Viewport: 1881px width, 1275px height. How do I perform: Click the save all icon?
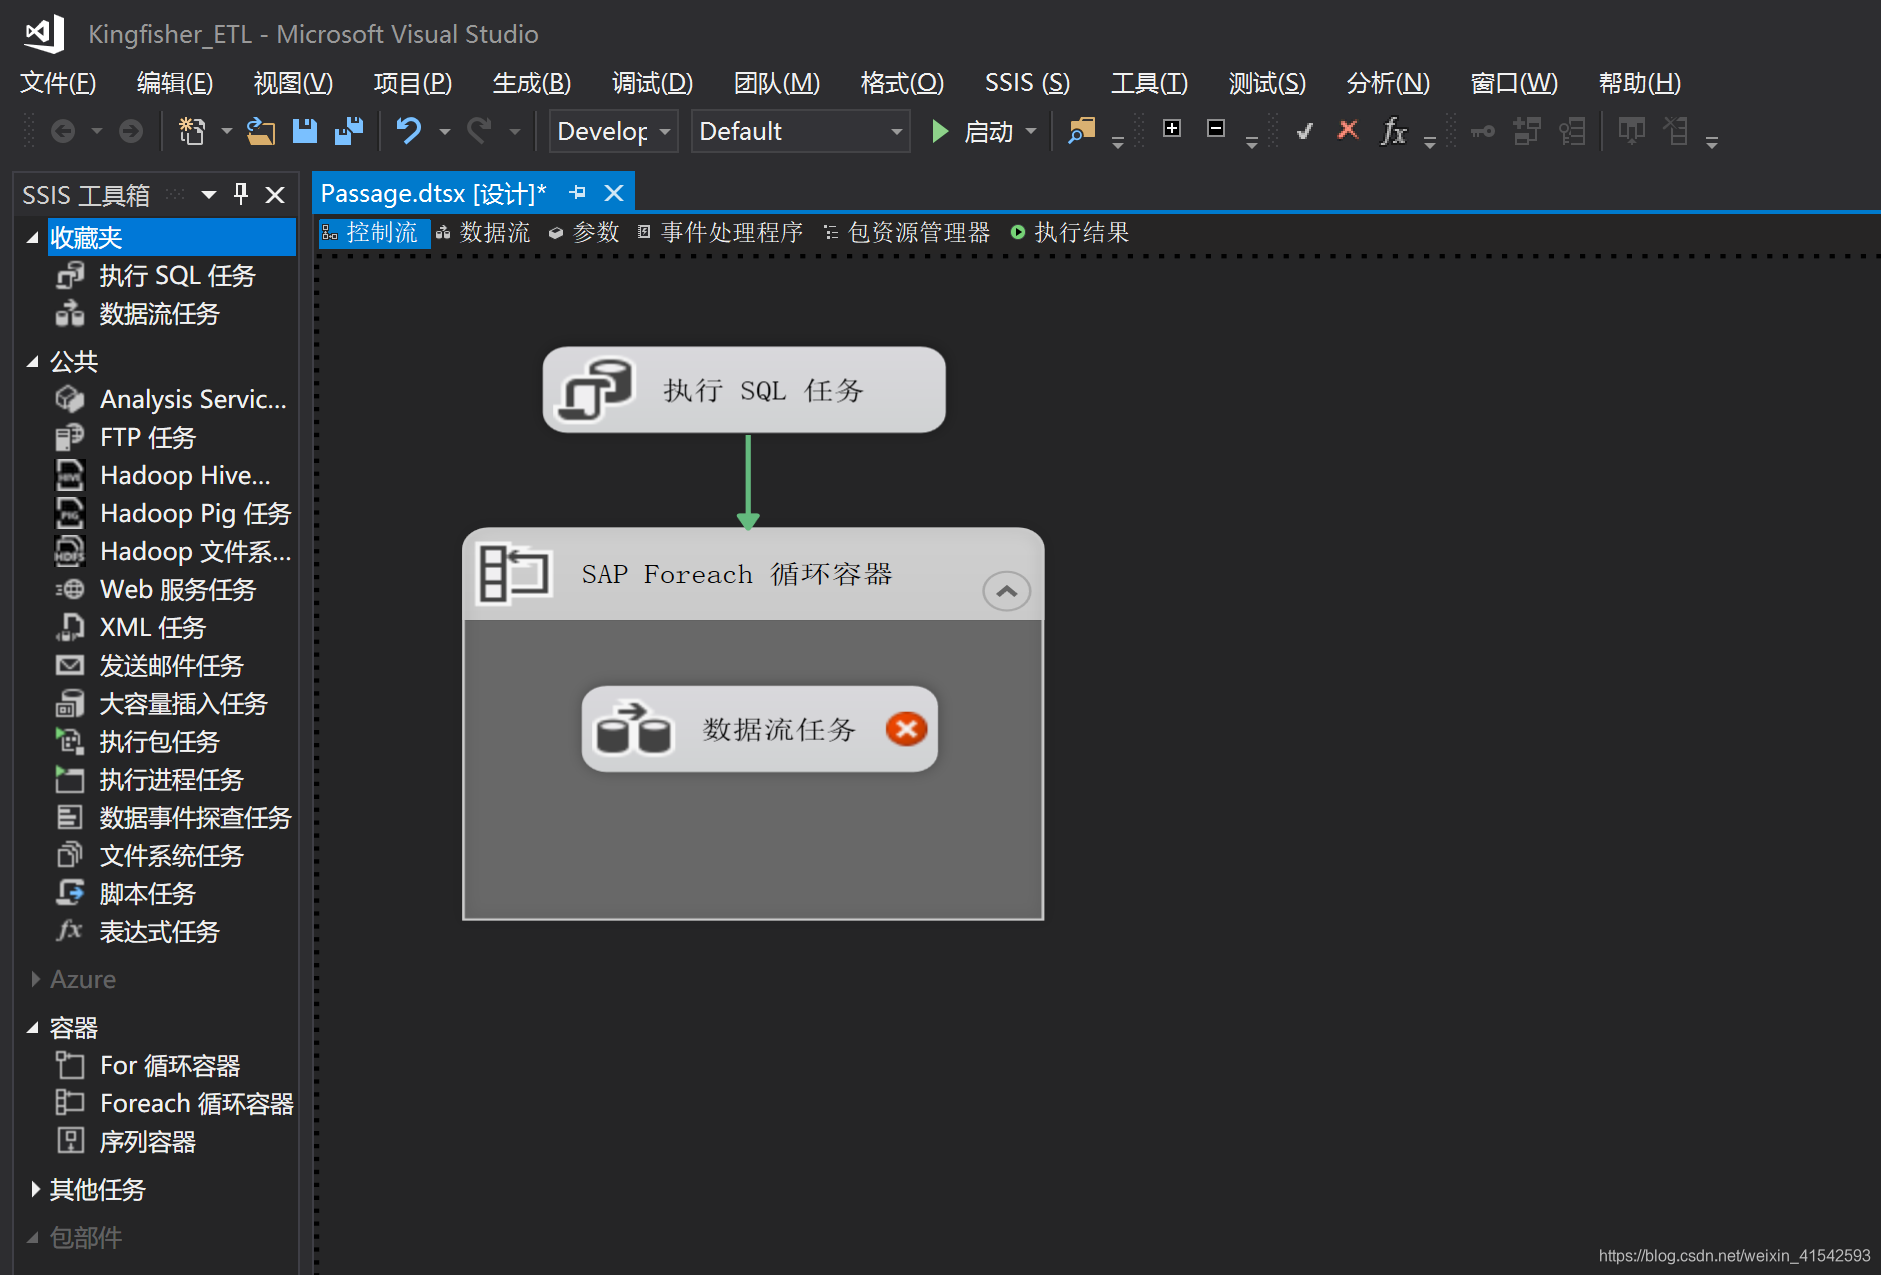pos(349,131)
